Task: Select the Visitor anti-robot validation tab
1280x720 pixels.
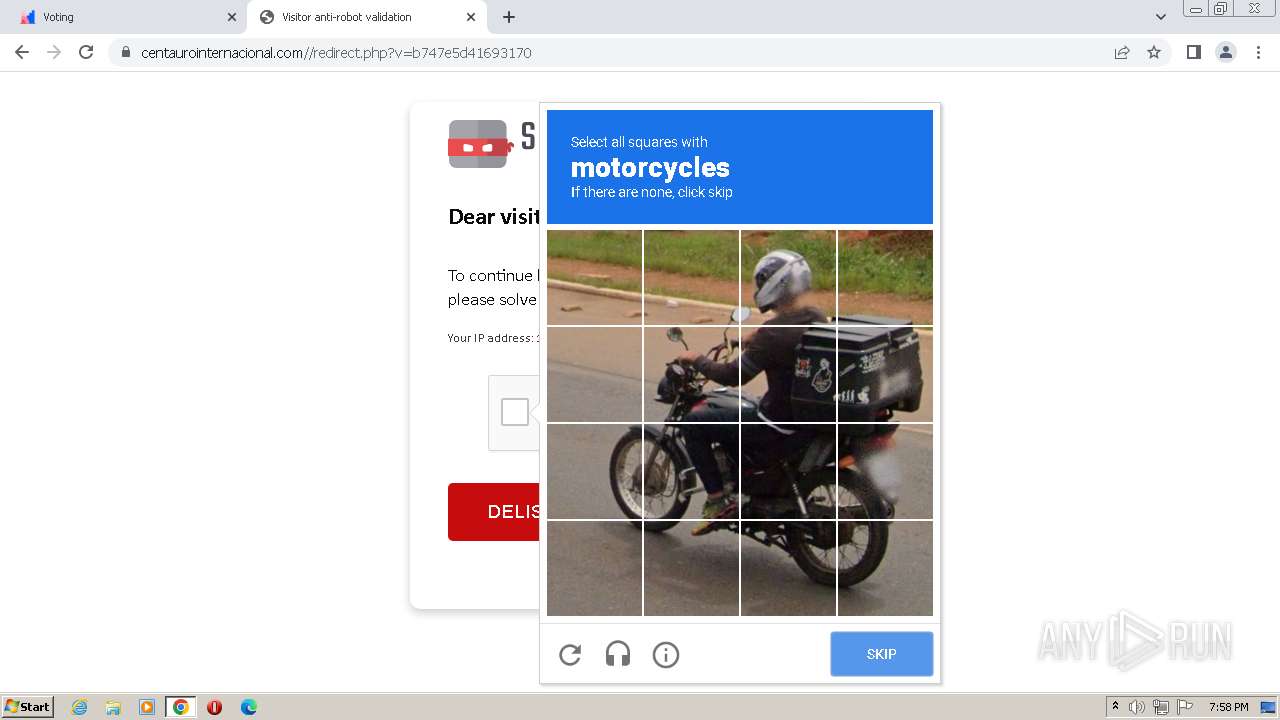Action: pos(366,17)
